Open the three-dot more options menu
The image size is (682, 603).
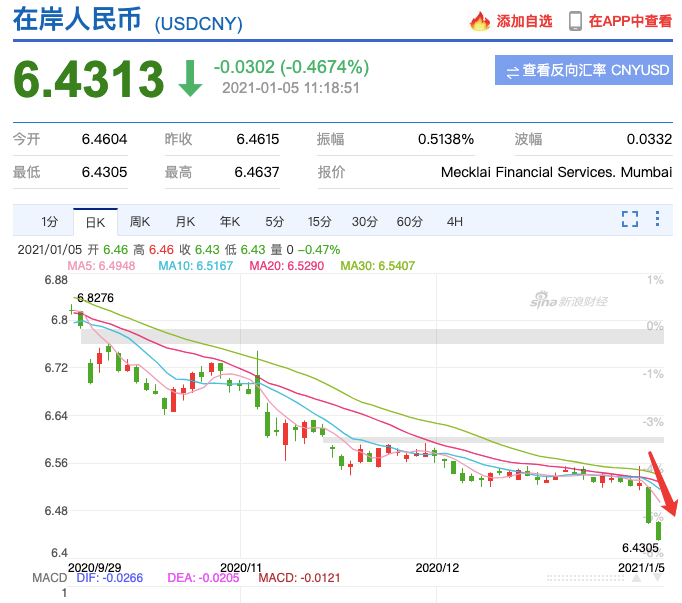[657, 221]
